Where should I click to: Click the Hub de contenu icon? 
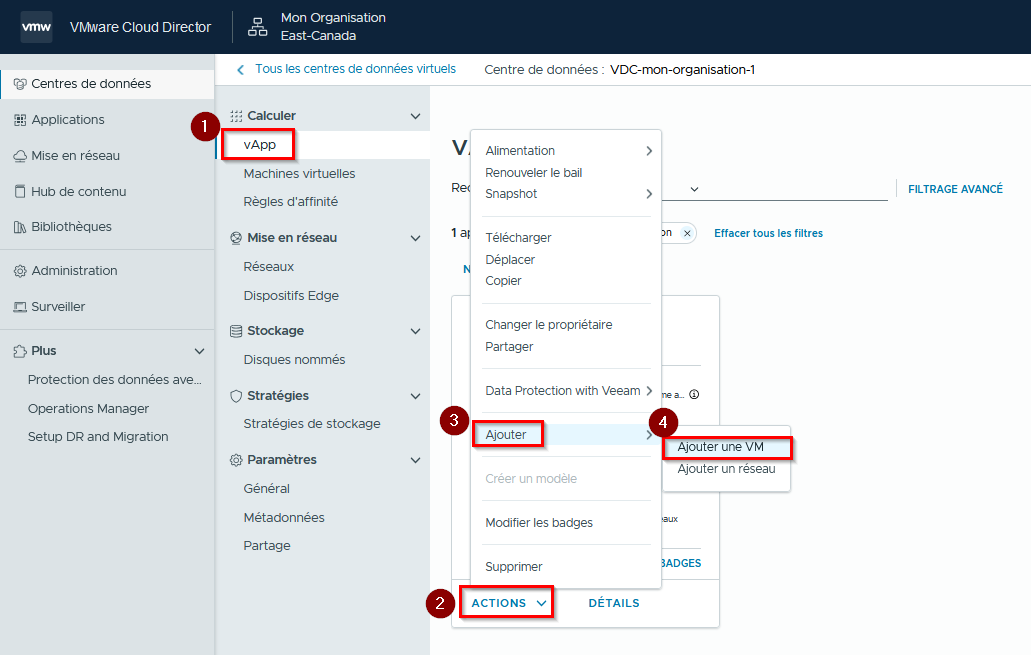[x=20, y=191]
